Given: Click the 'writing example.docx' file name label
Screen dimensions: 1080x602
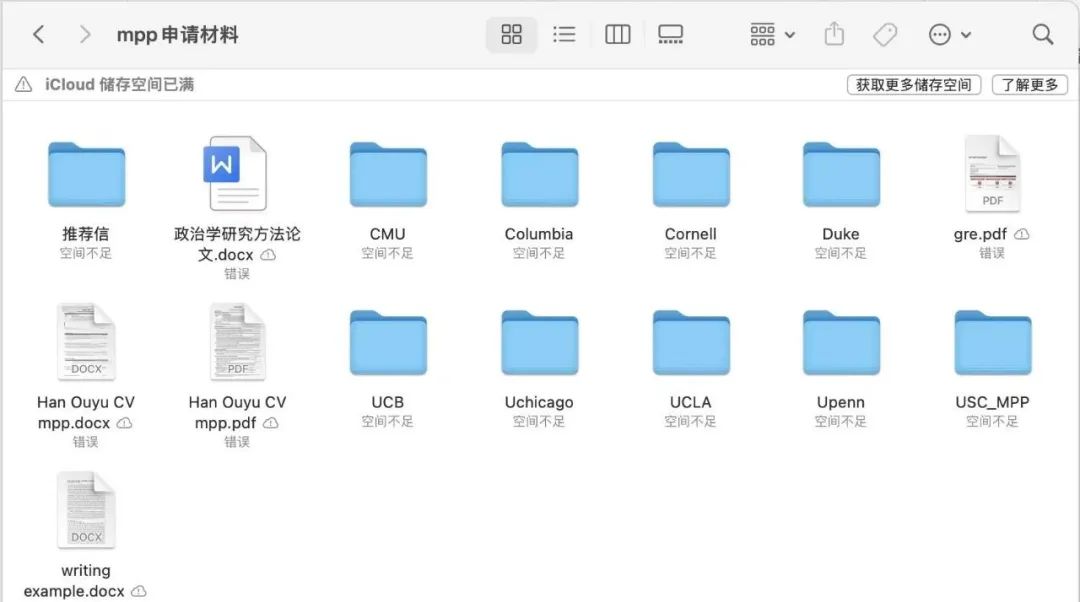Looking at the screenshot, I should 74,581.
